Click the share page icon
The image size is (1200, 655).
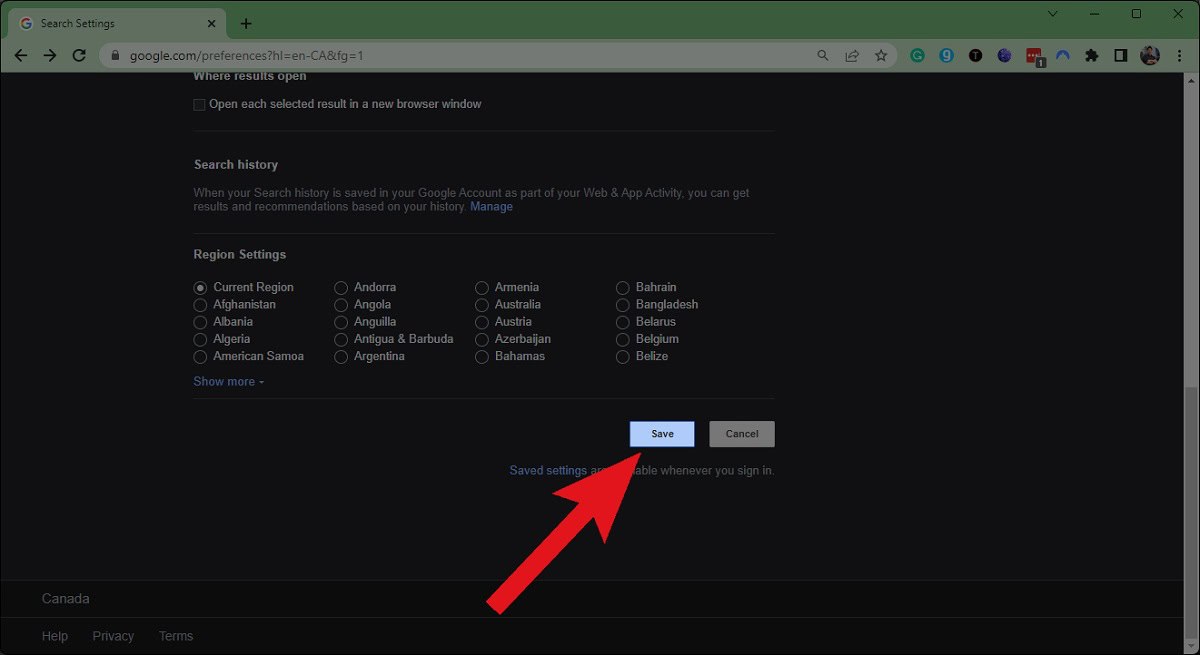point(852,56)
